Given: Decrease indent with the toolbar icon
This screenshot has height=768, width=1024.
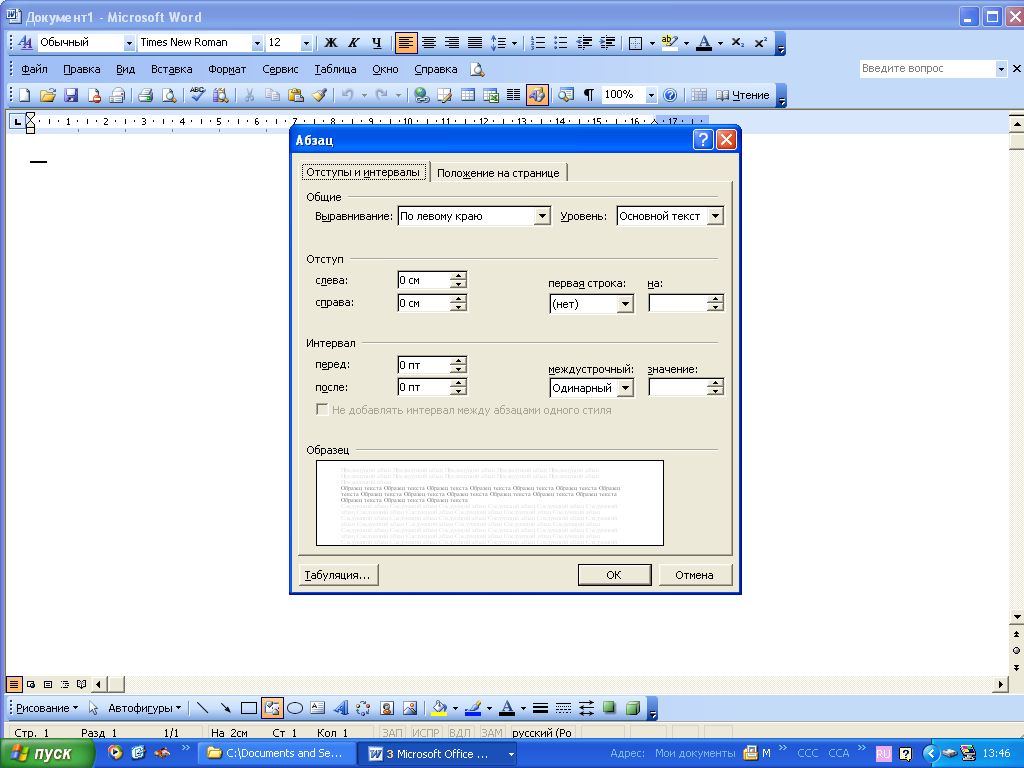Looking at the screenshot, I should coord(584,43).
